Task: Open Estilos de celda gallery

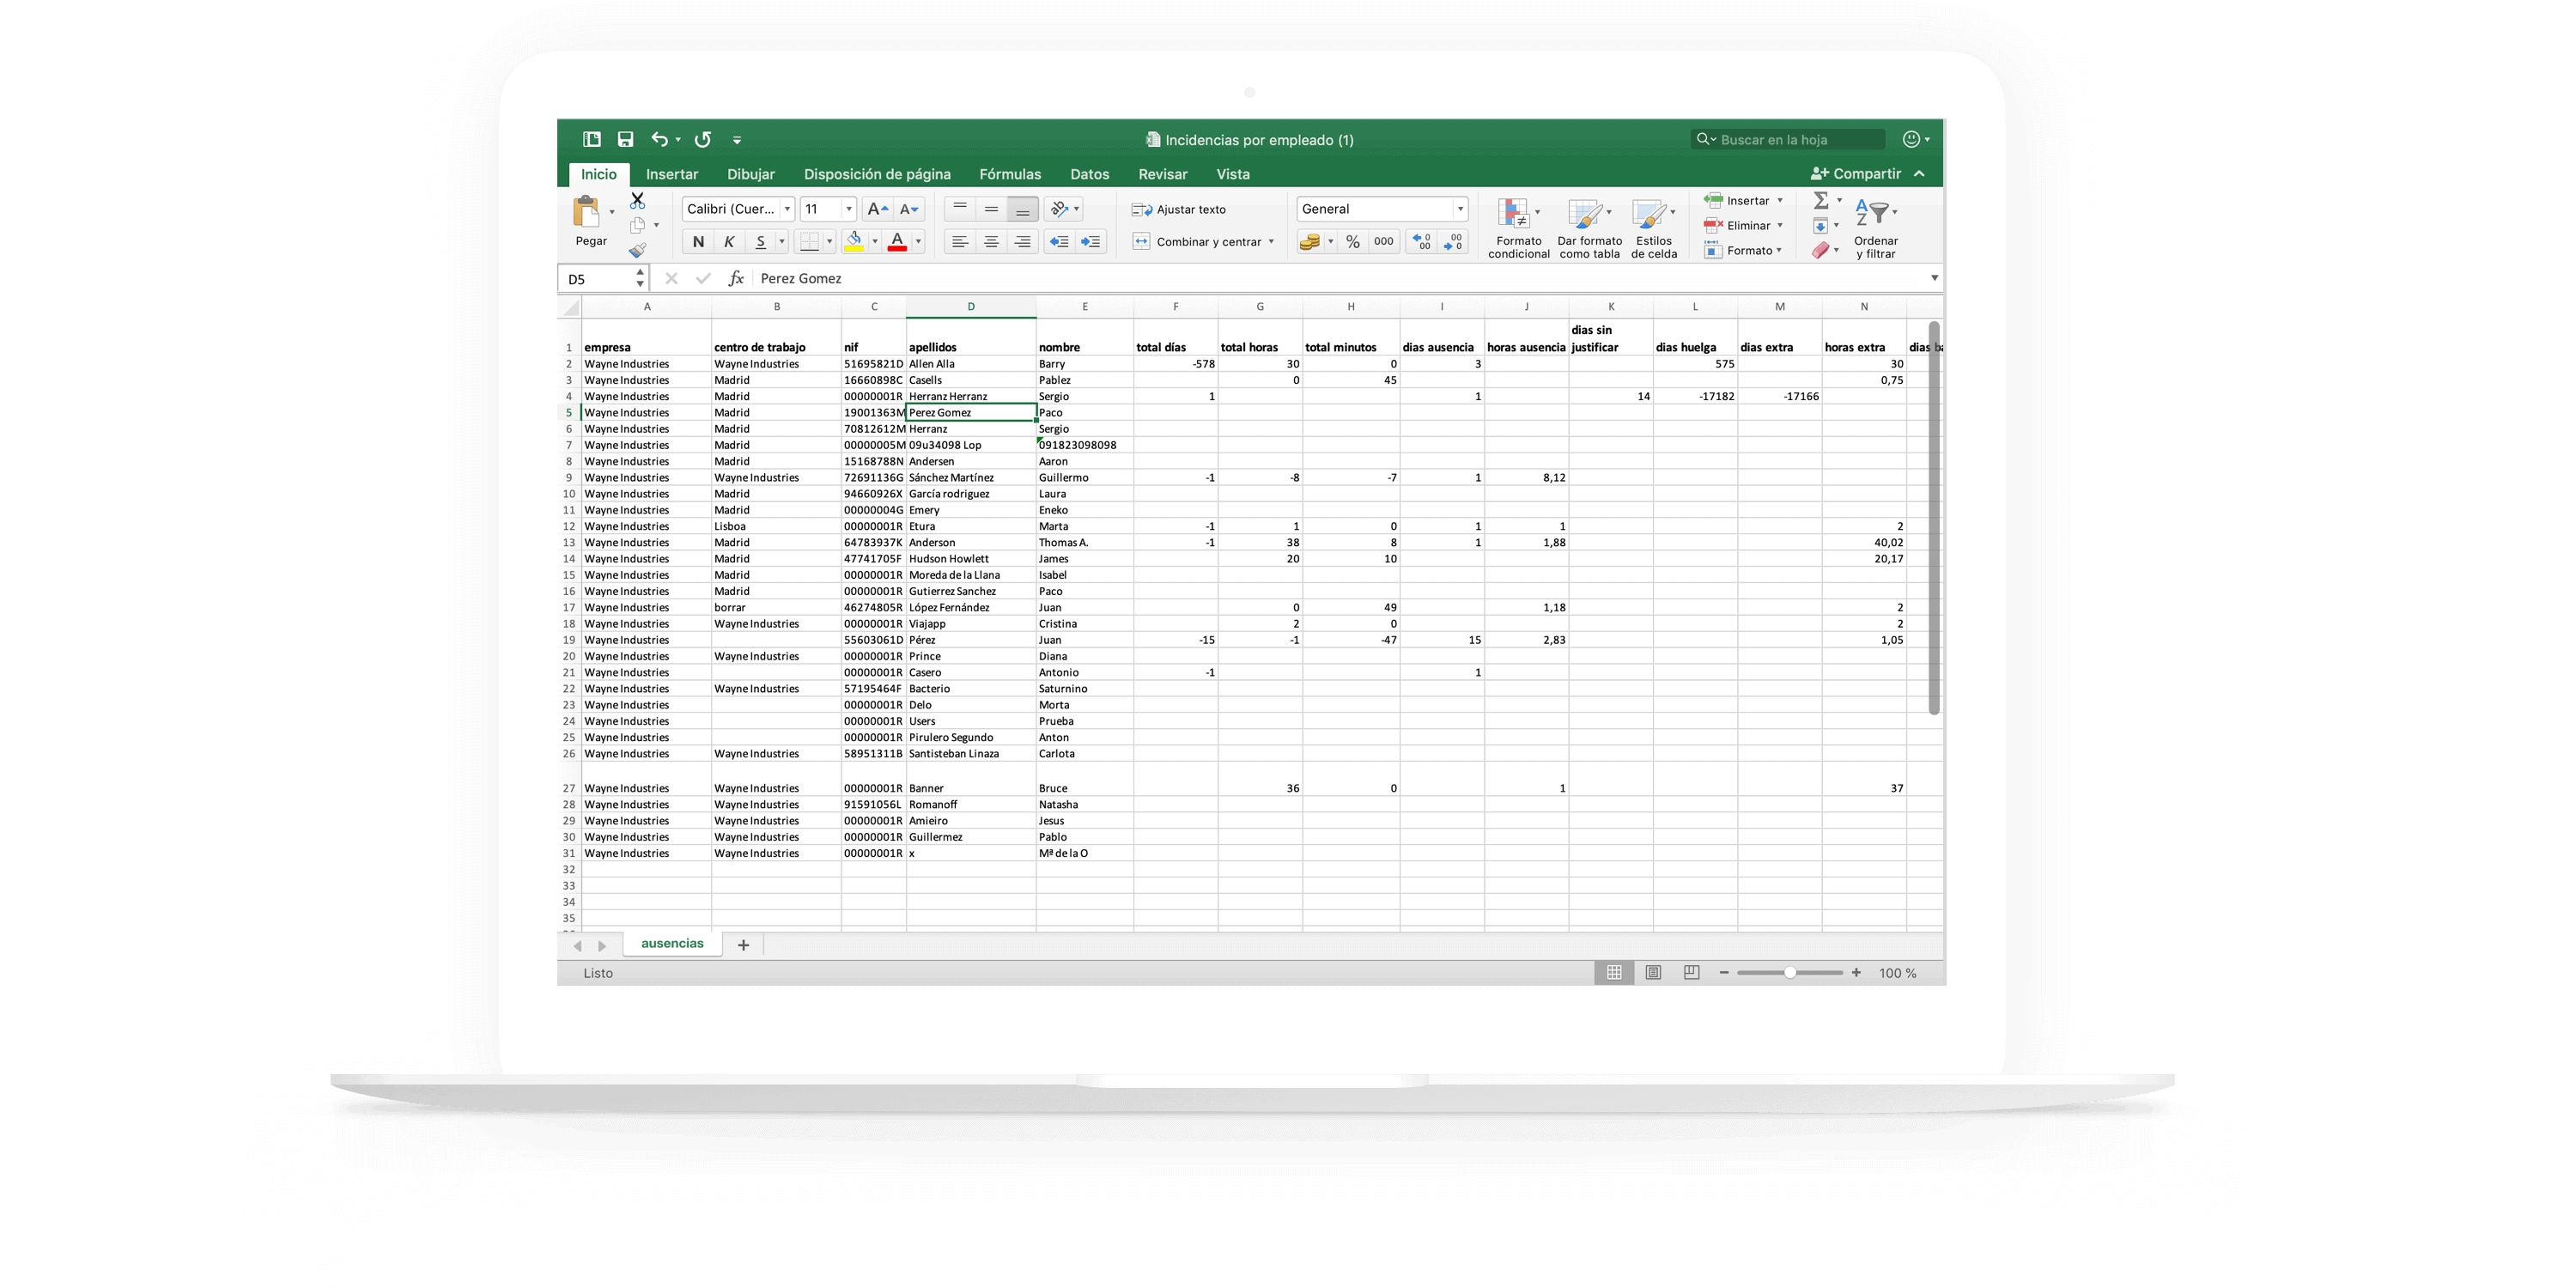Action: click(1654, 229)
